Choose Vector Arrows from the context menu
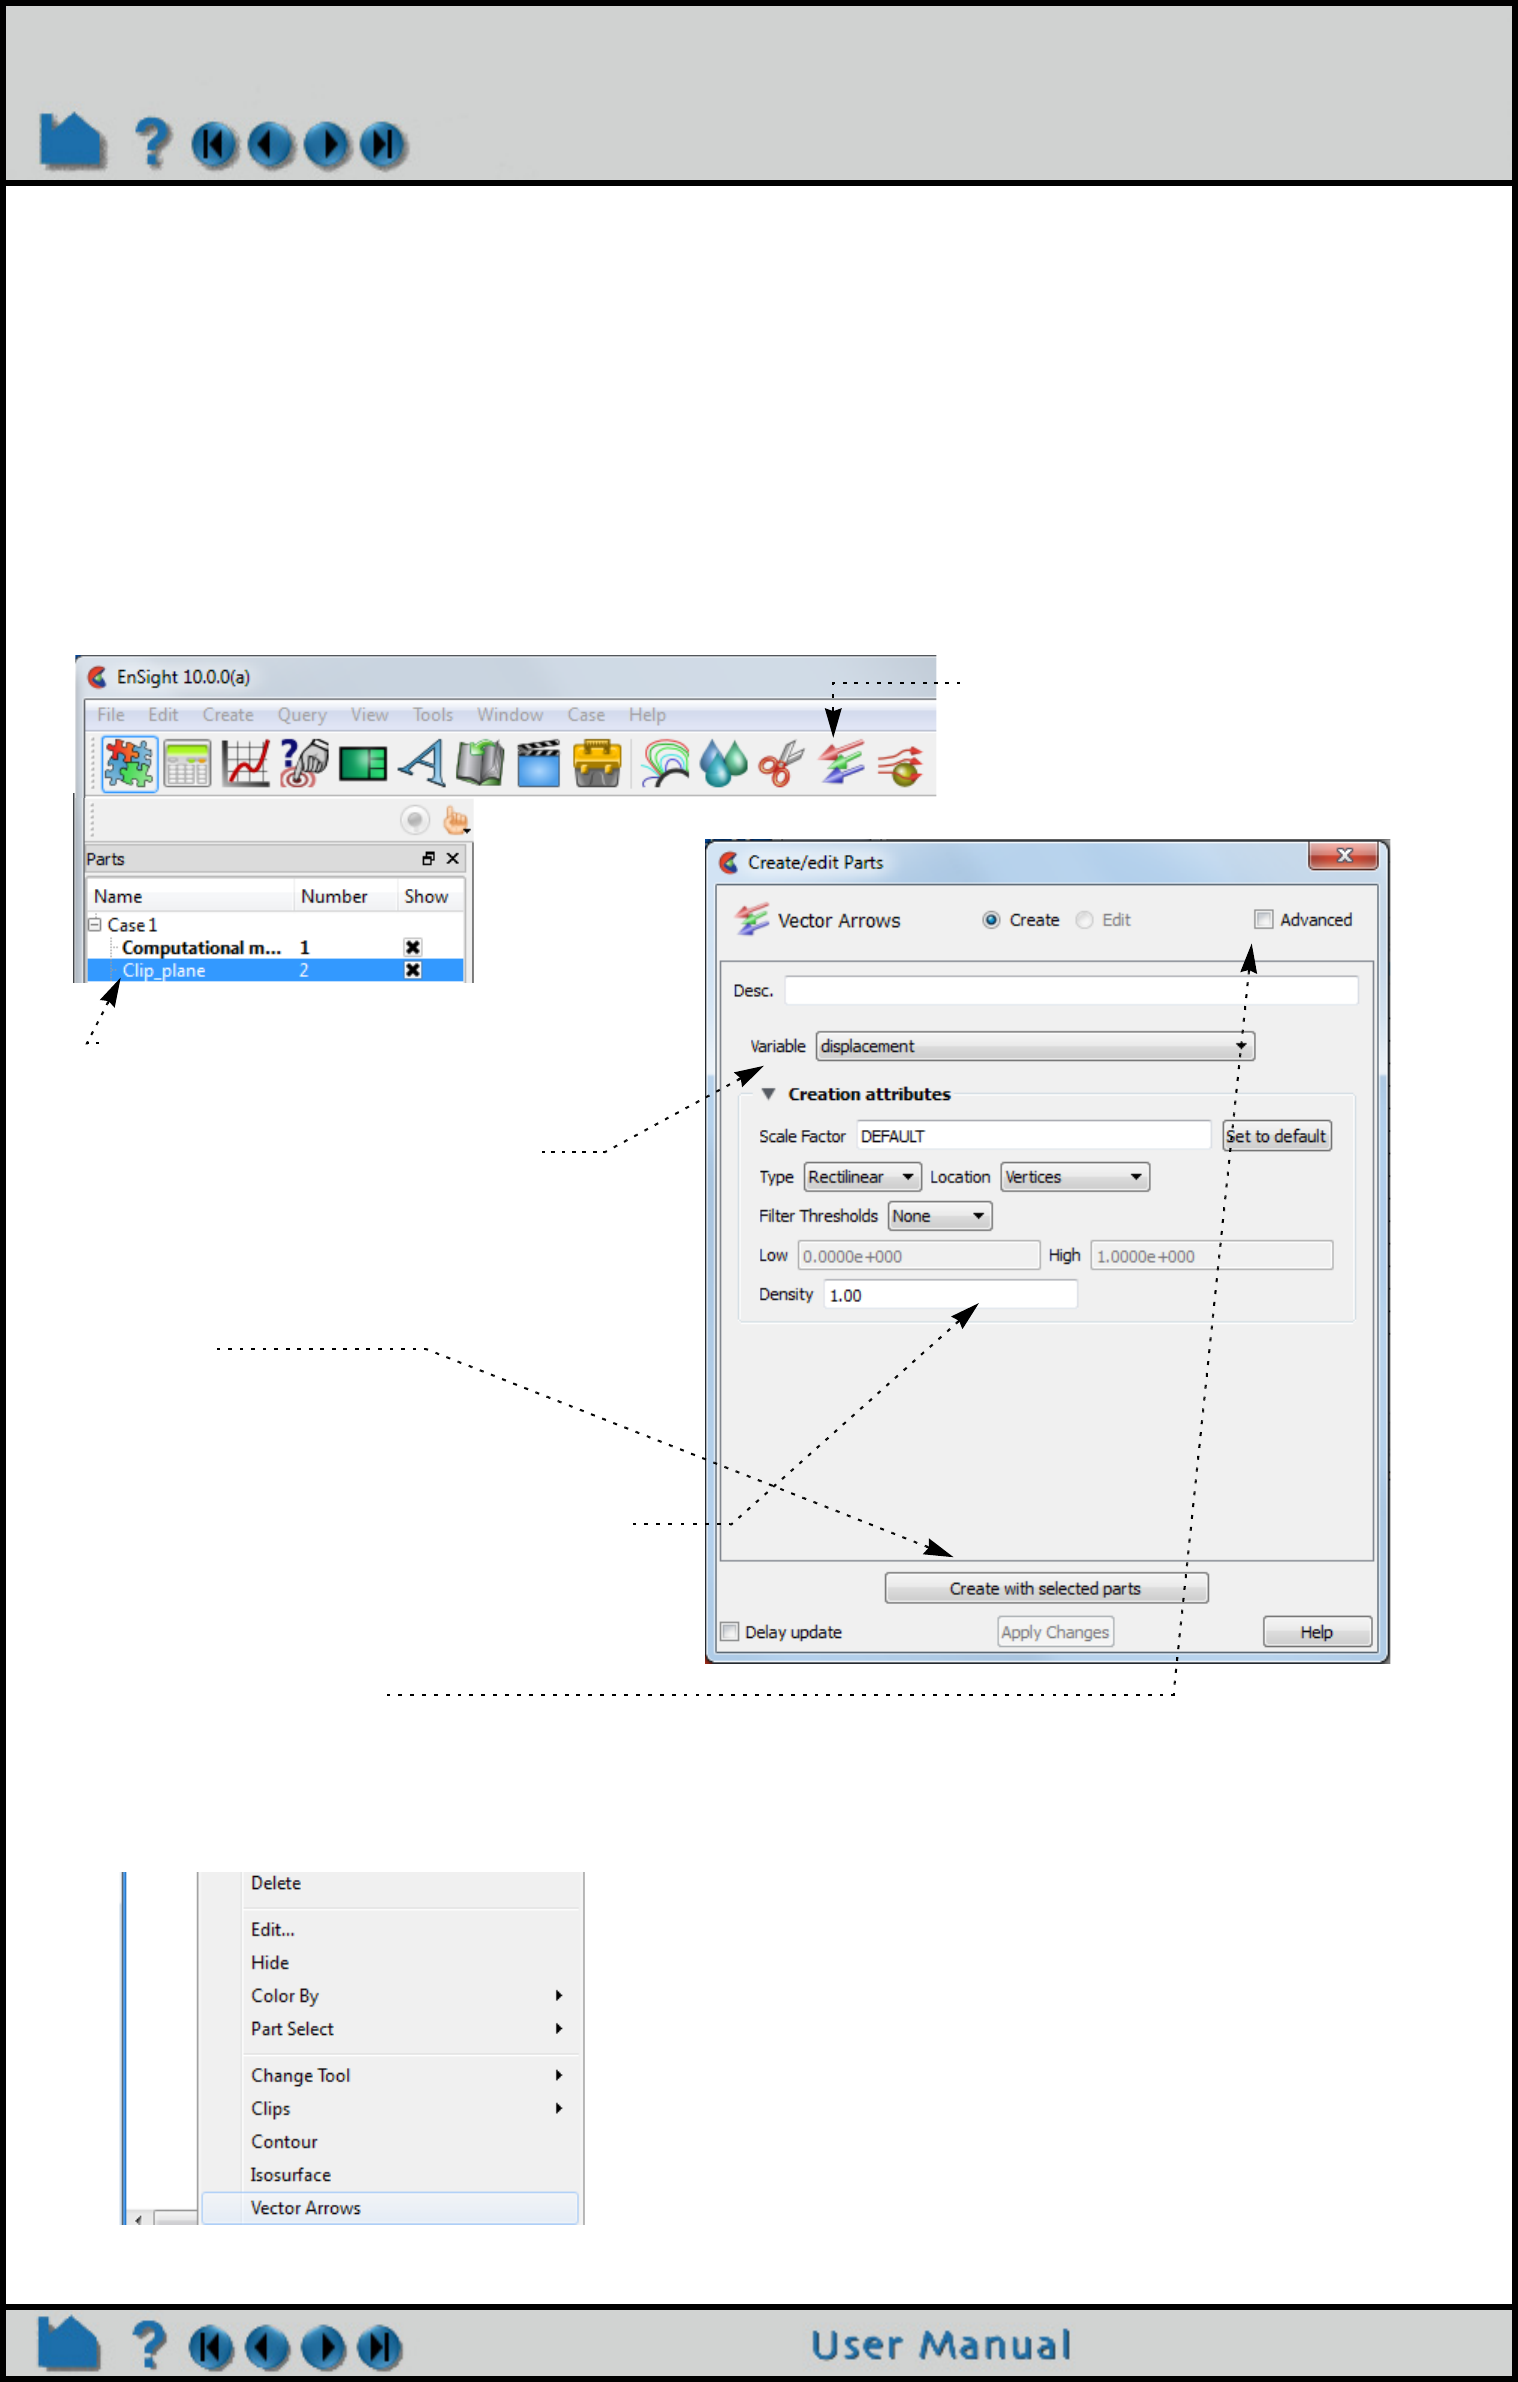Screen dimensions: 1518x2382 [391, 2208]
